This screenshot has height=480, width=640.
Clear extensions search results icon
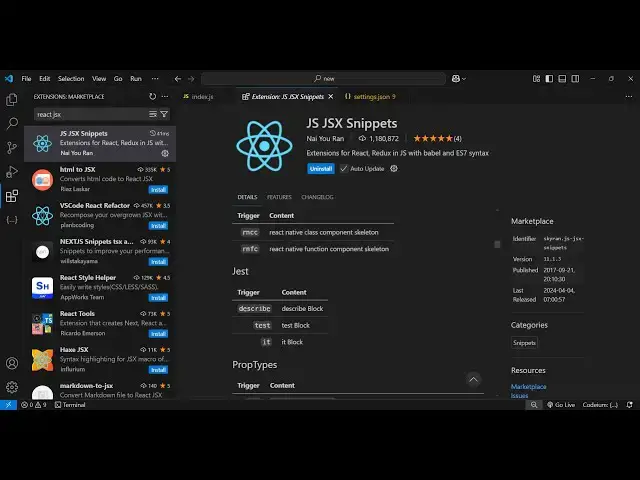click(x=153, y=114)
